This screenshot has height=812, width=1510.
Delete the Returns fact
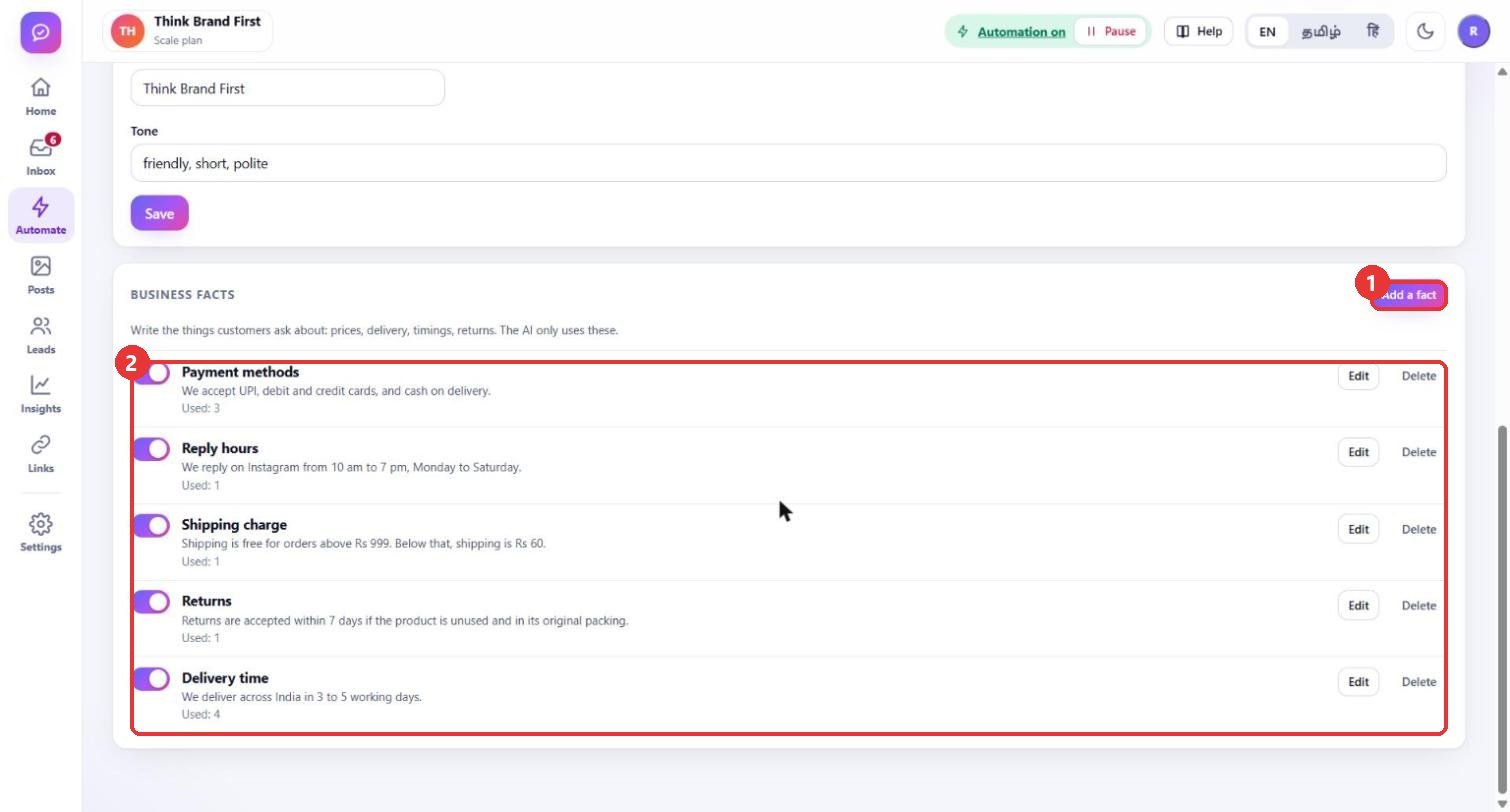click(1418, 605)
